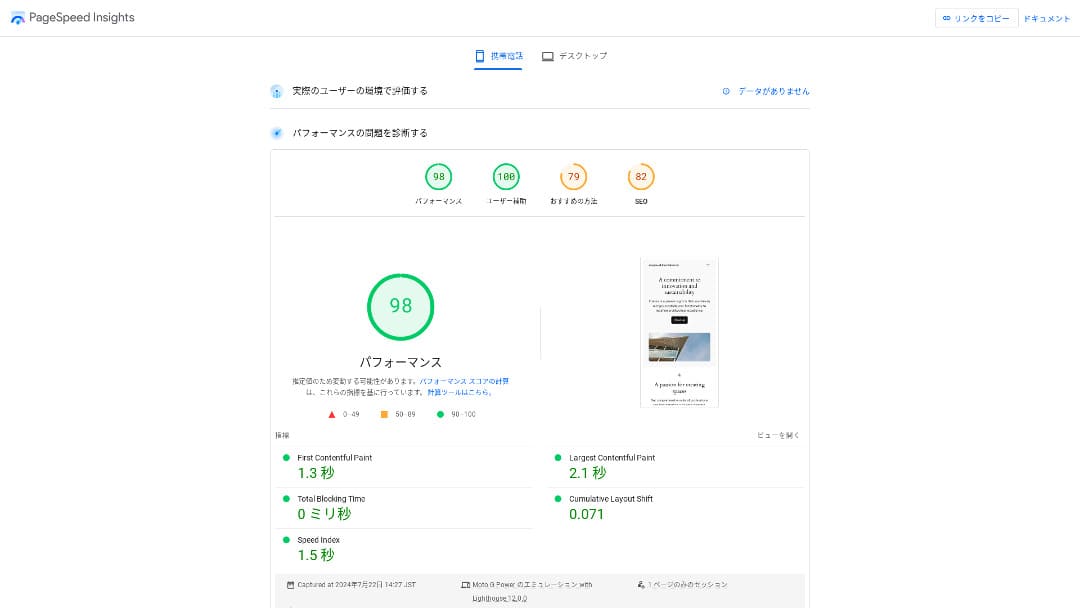The width and height of the screenshot is (1080, 608).
Task: Select the 82 SEO score gauge
Action: click(641, 178)
